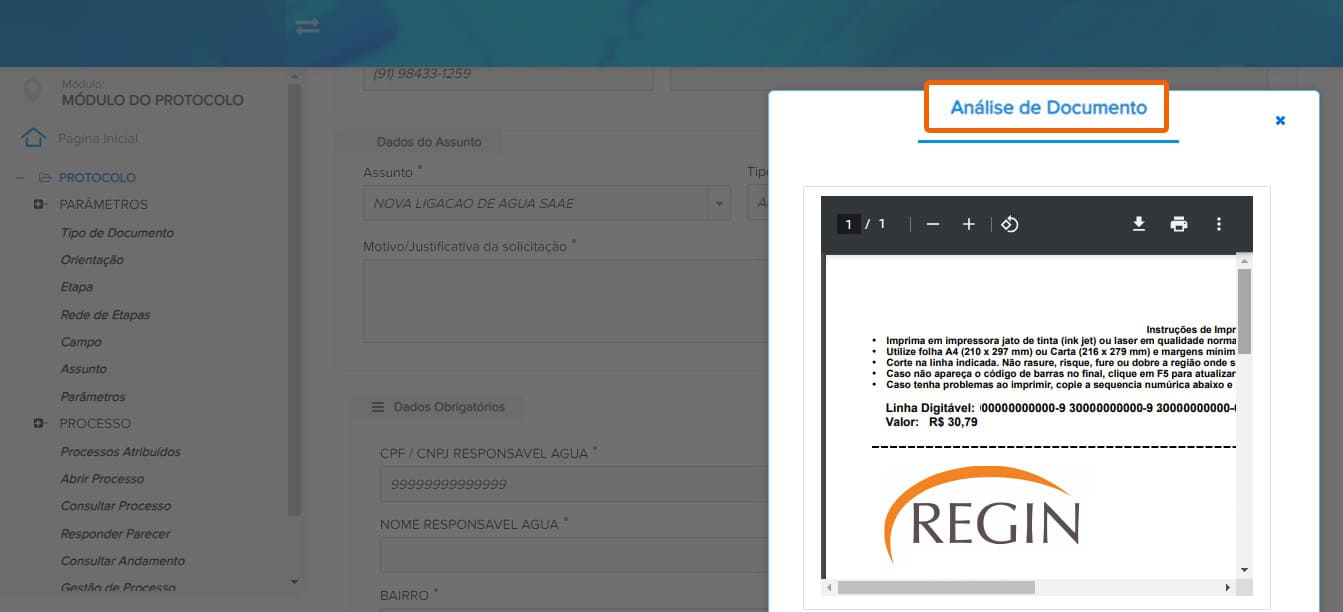Open Responder Parecer link
Image resolution: width=1343 pixels, height=612 pixels.
pyautogui.click(x=115, y=534)
